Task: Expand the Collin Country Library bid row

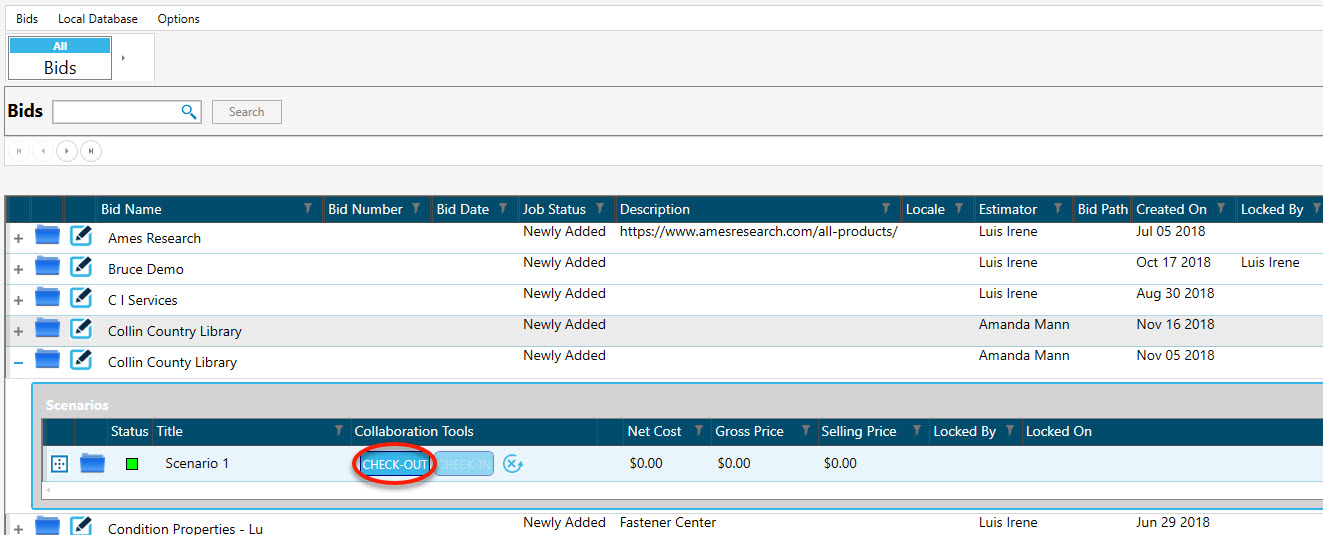Action: [x=18, y=332]
